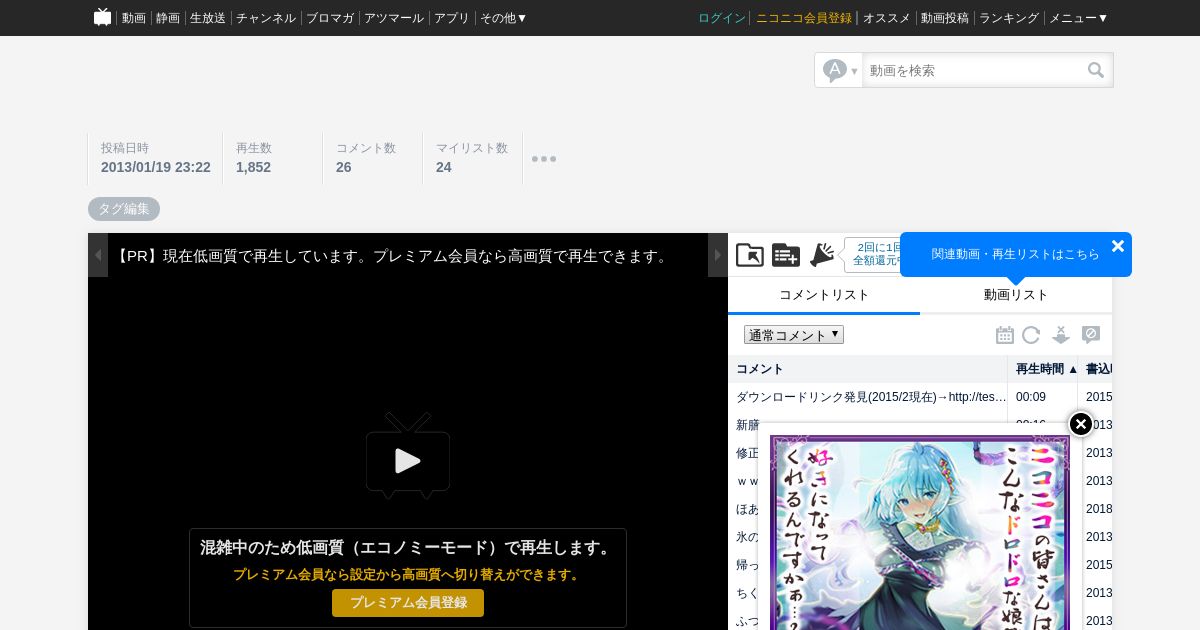Open アツマール in top bar
Image resolution: width=1200 pixels, height=630 pixels.
(x=394, y=18)
